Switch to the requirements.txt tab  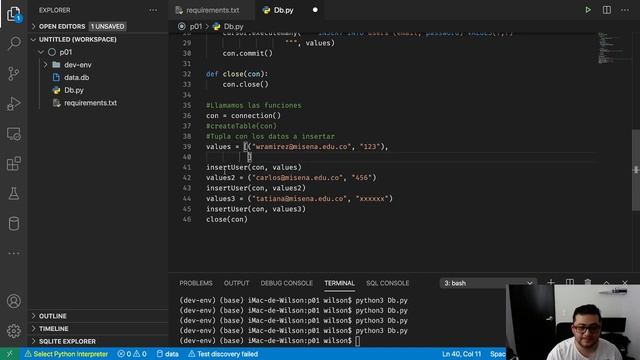(x=212, y=10)
